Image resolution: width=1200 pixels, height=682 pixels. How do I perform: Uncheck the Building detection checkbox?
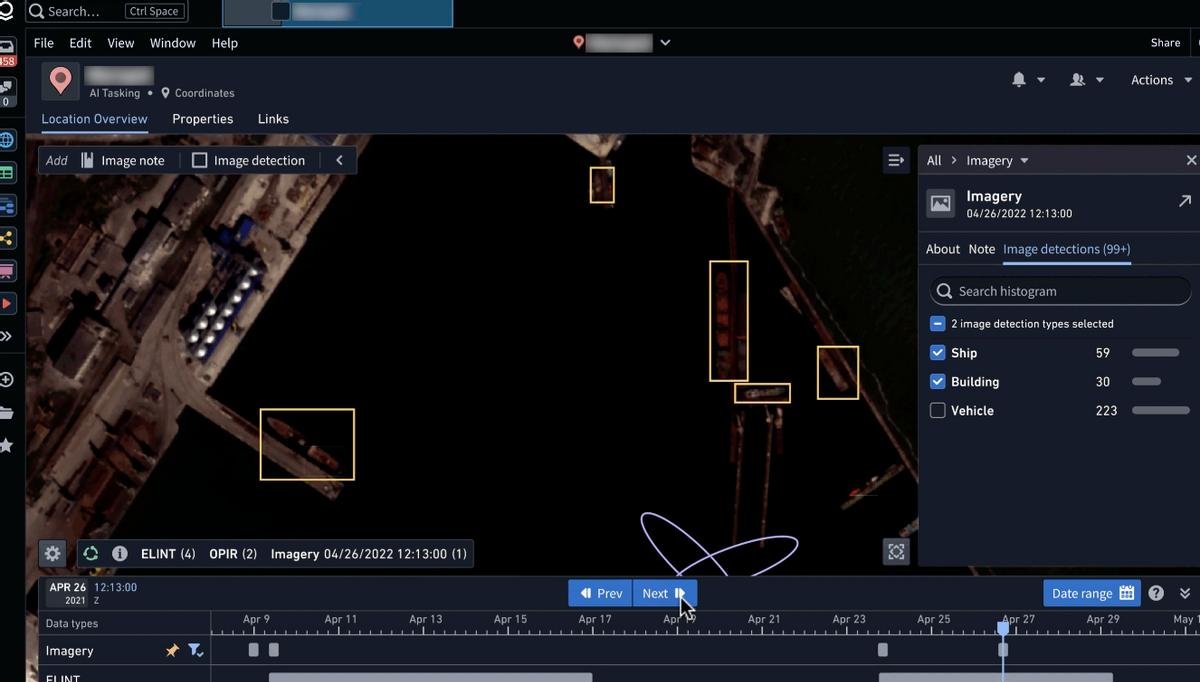tap(937, 382)
